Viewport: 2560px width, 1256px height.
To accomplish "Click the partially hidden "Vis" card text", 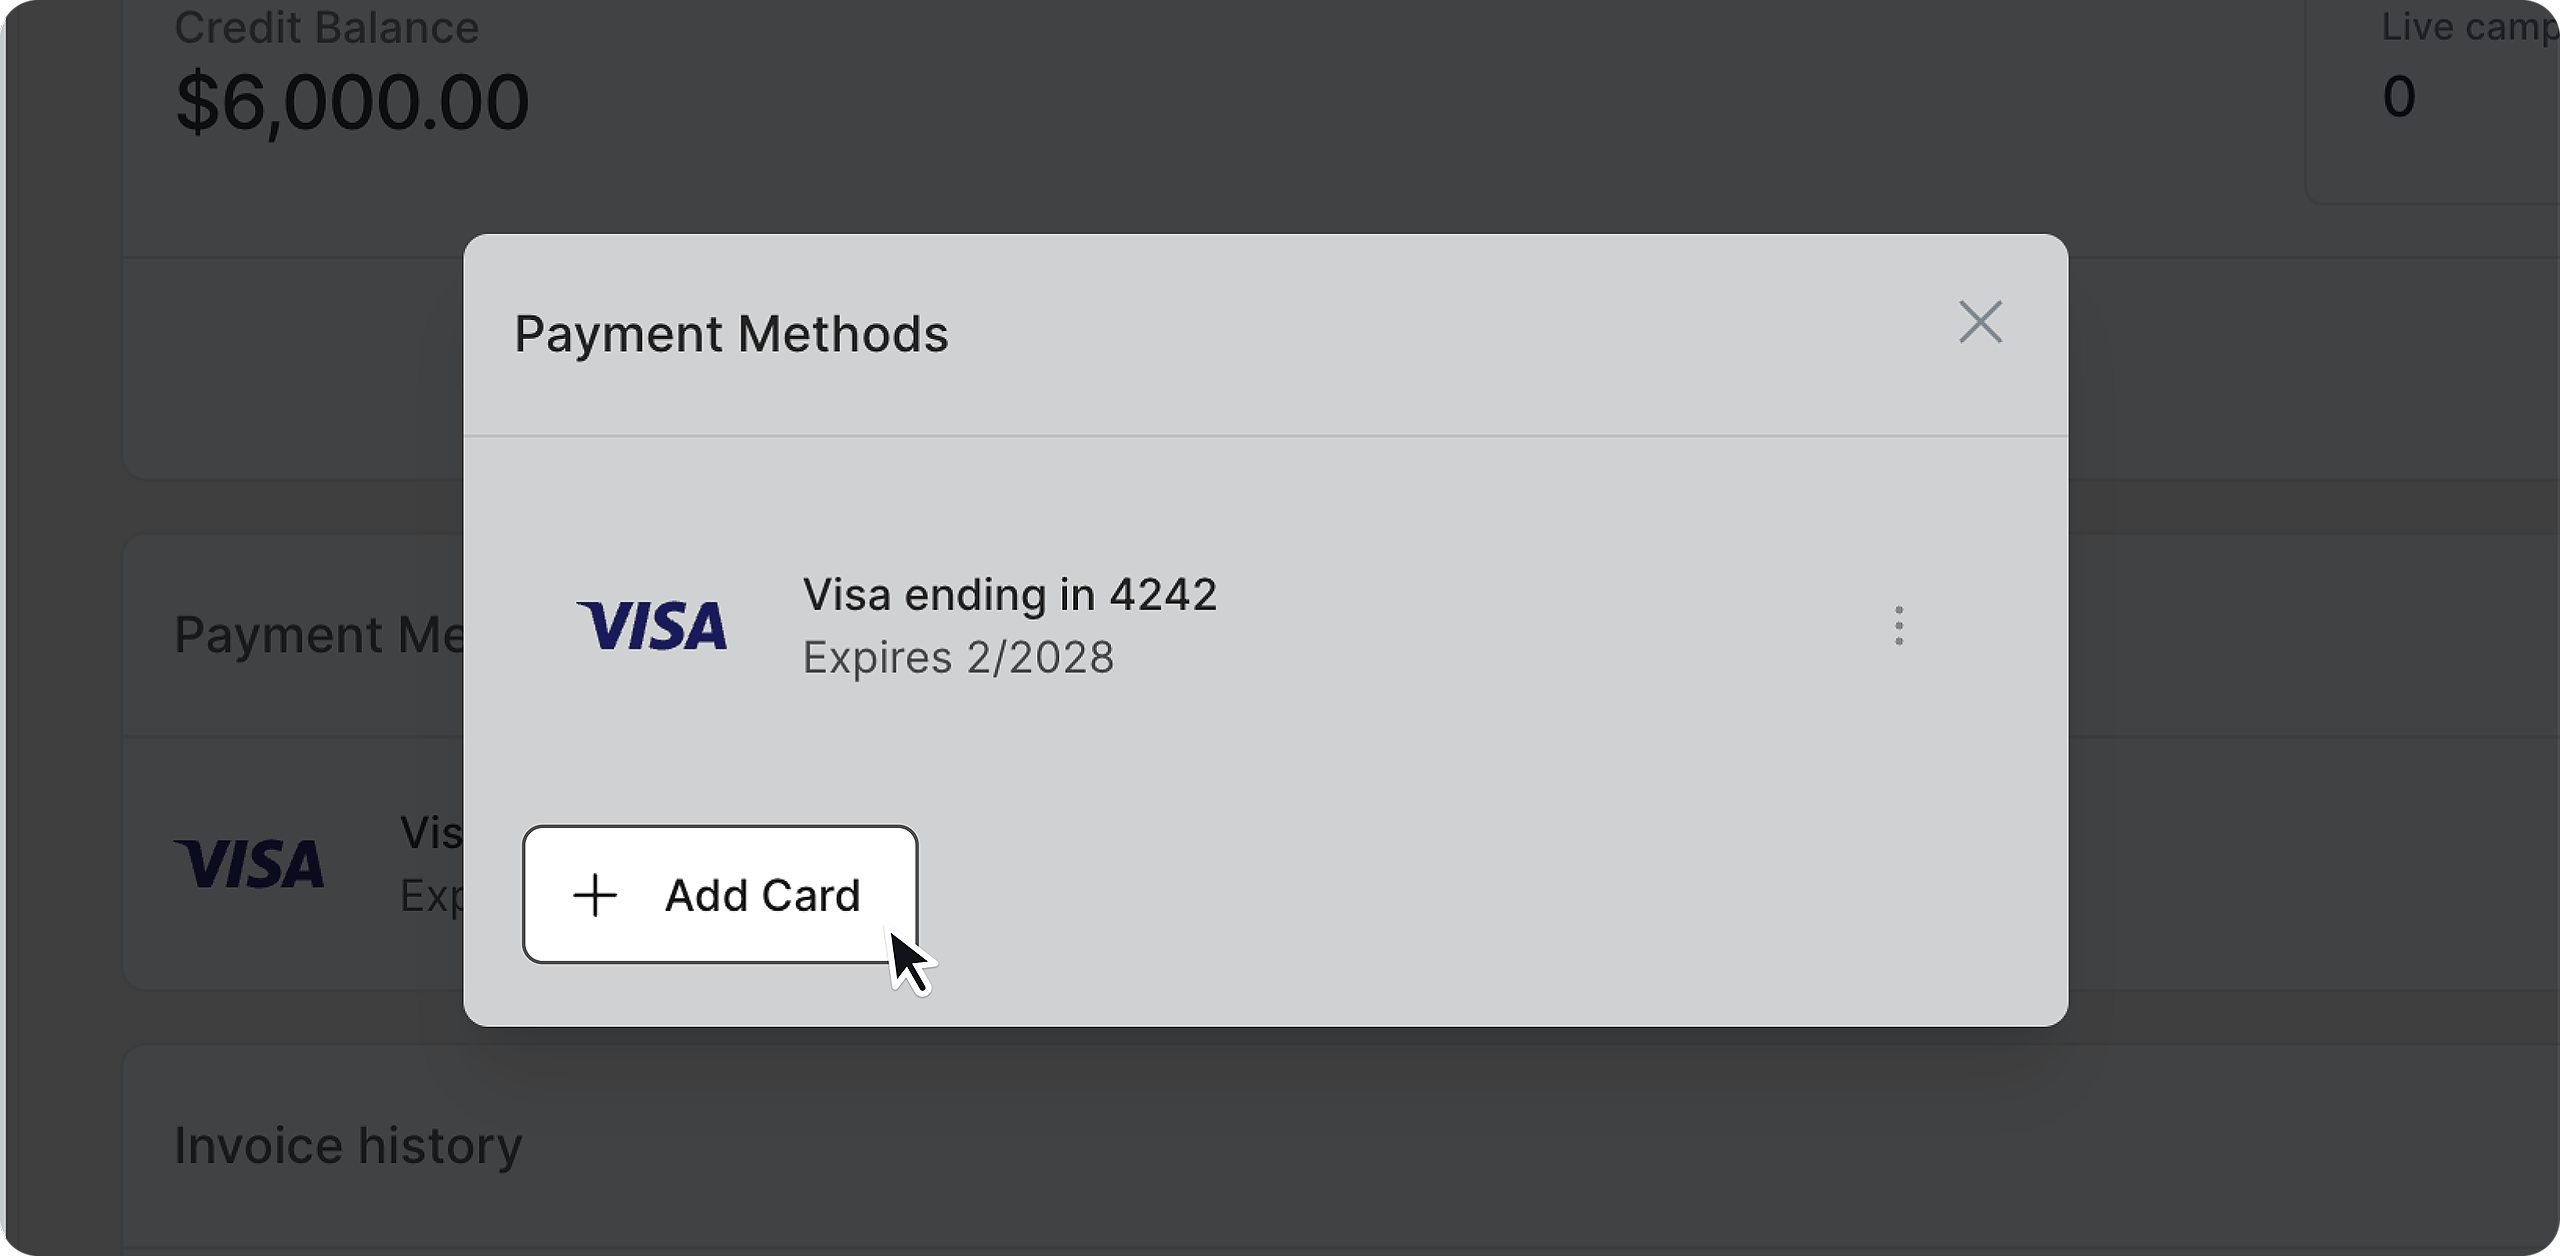I will click(x=431, y=833).
